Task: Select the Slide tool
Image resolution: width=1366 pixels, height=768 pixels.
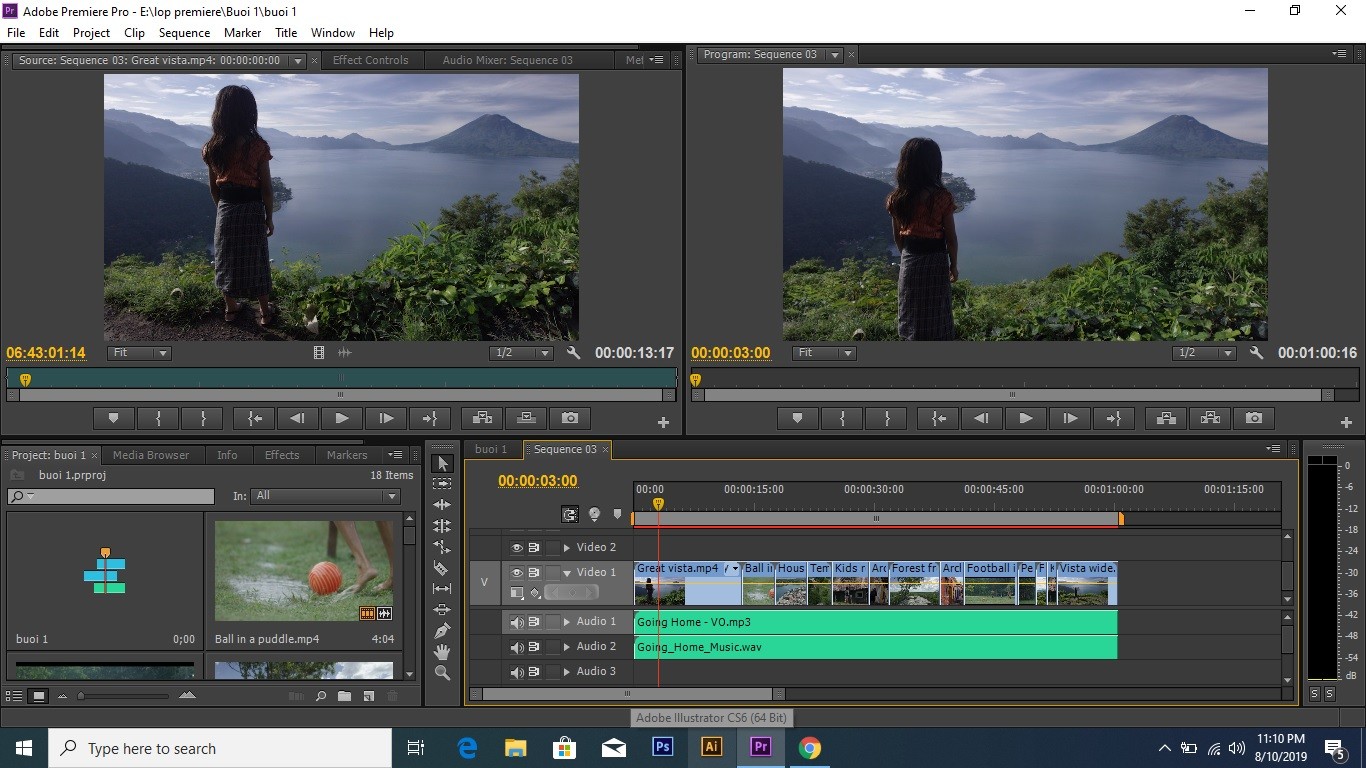Action: coord(442,610)
